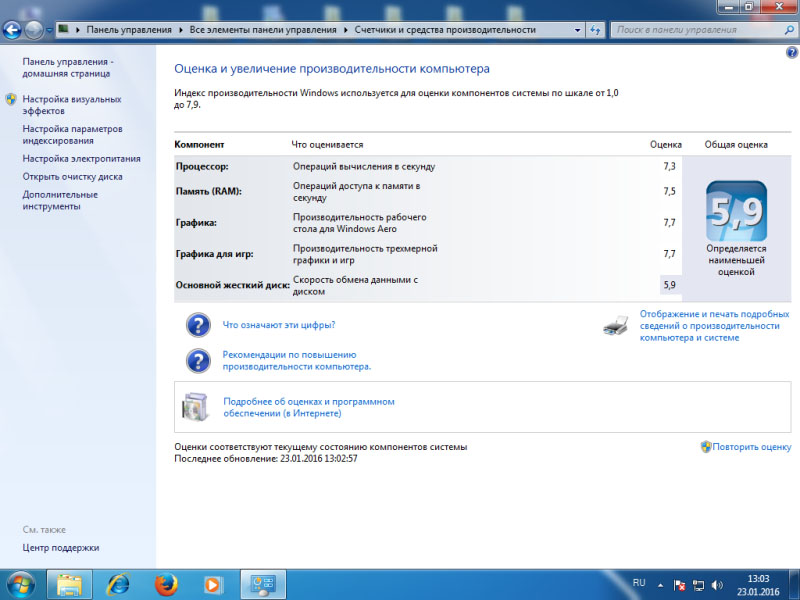Image resolution: width=800 pixels, height=600 pixels.
Task: Click question icon beside 'Что означают эти цифры?'
Action: [198, 325]
